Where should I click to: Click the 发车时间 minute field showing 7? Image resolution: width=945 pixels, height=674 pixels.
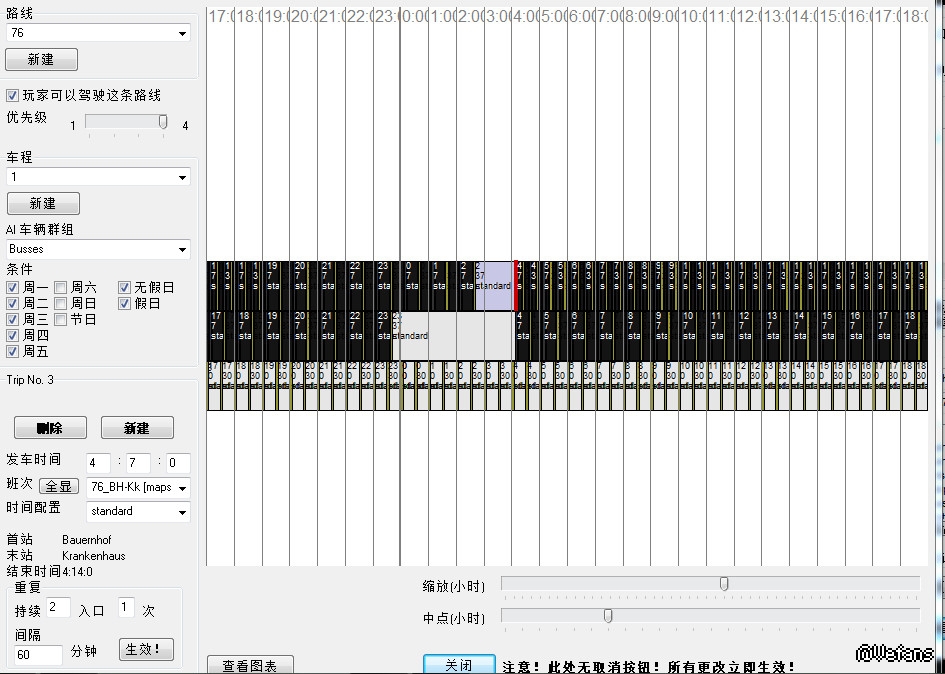tap(138, 463)
